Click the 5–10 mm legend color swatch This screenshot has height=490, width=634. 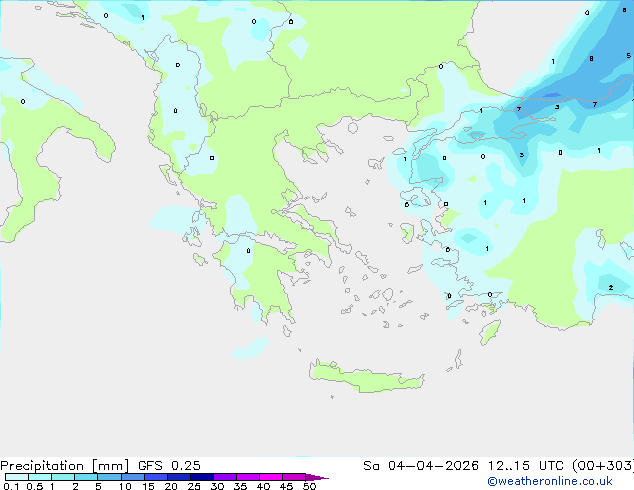[x=109, y=477]
